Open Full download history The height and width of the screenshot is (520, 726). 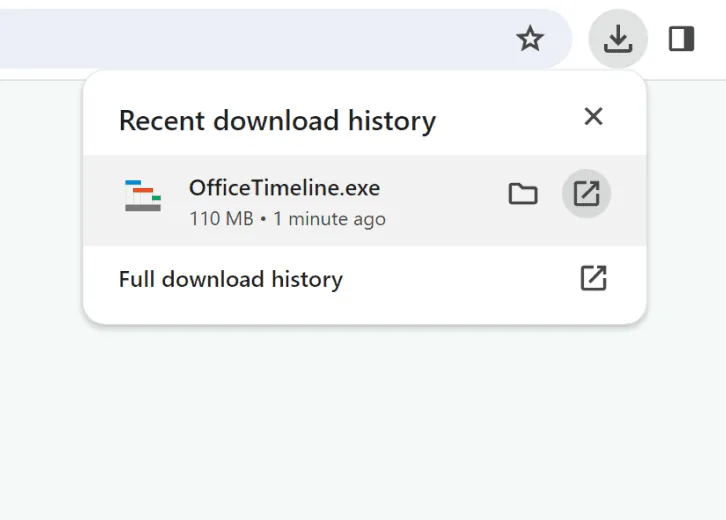point(230,279)
